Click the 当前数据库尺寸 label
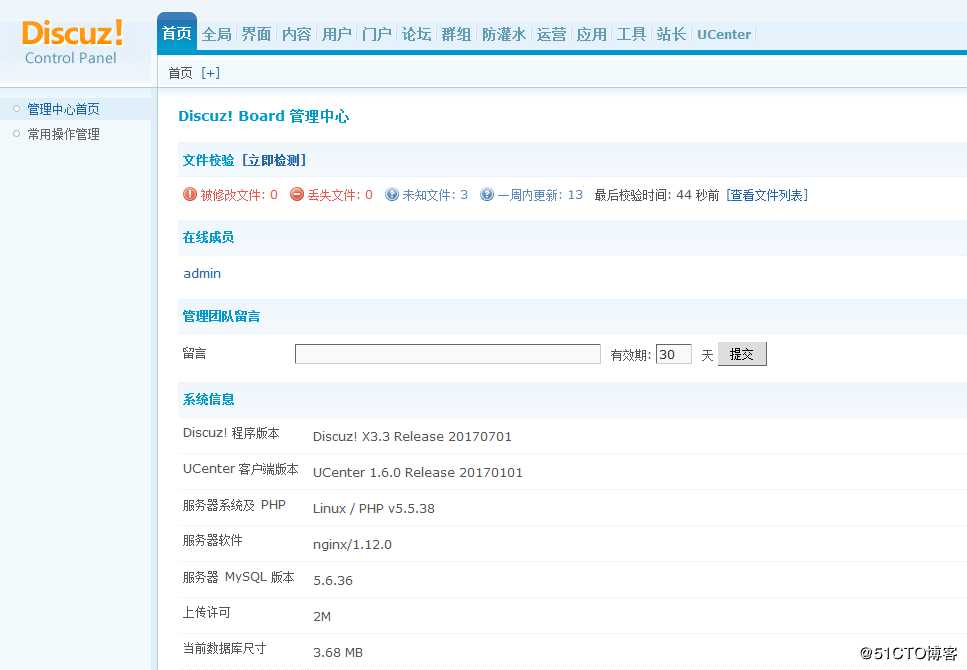This screenshot has width=967, height=670. point(224,648)
